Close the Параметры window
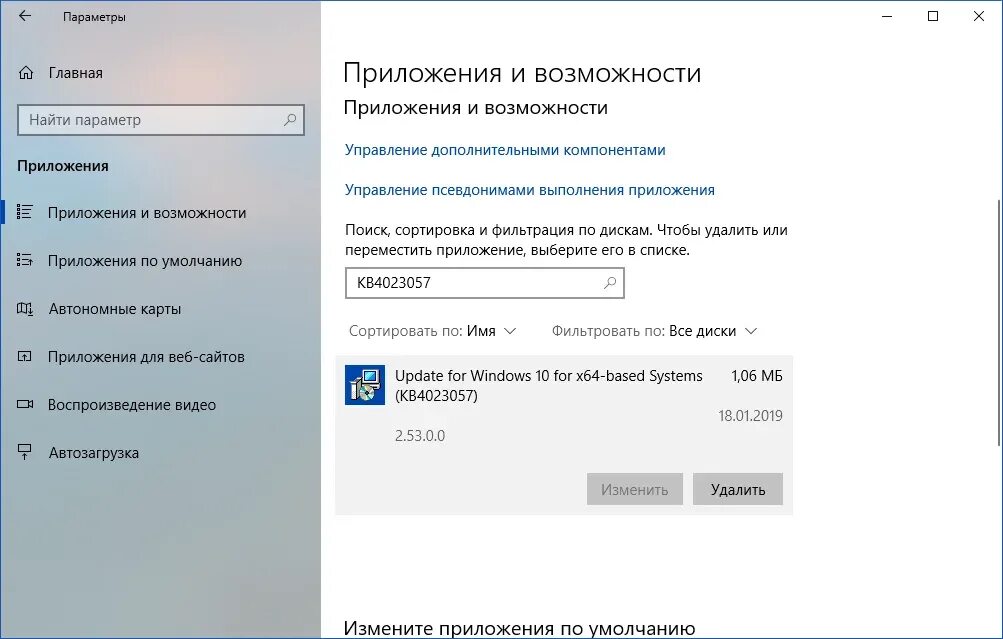The image size is (1003, 639). 979,17
